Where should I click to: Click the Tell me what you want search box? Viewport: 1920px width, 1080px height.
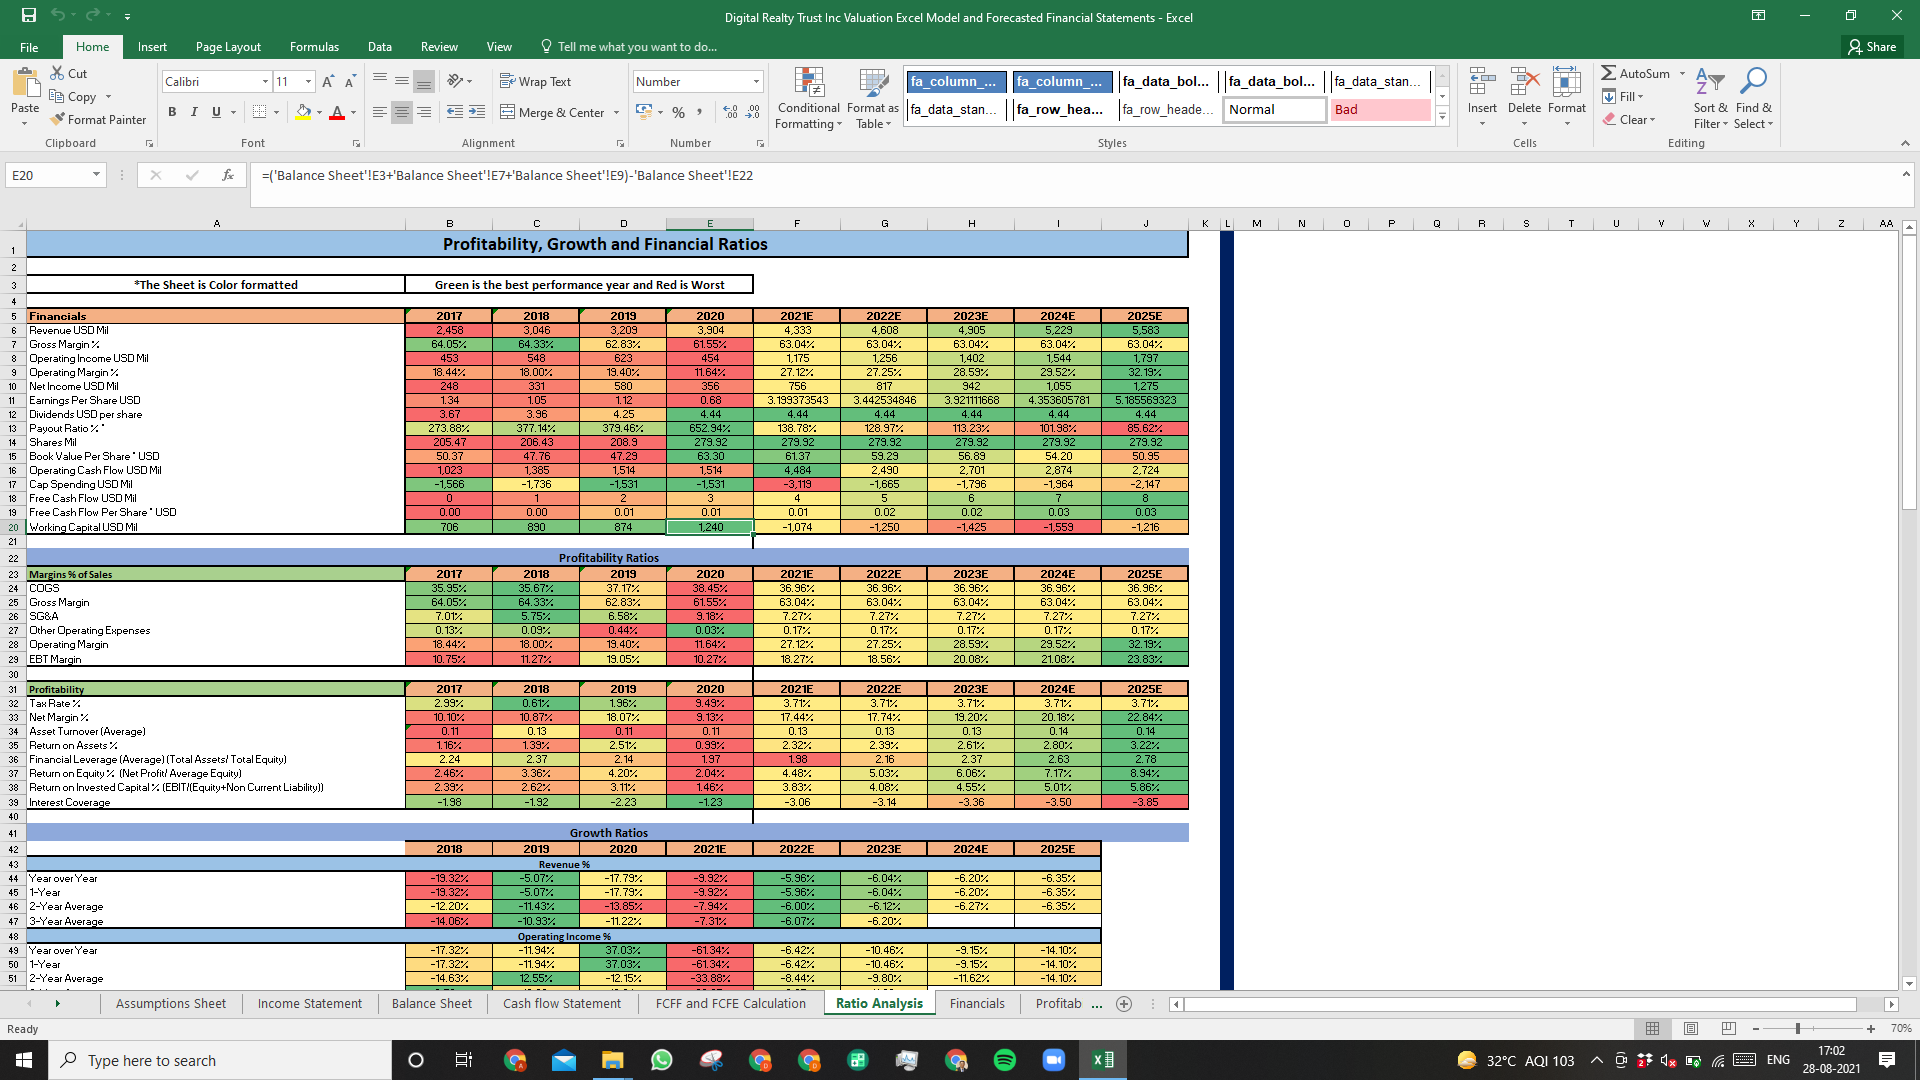tap(628, 46)
